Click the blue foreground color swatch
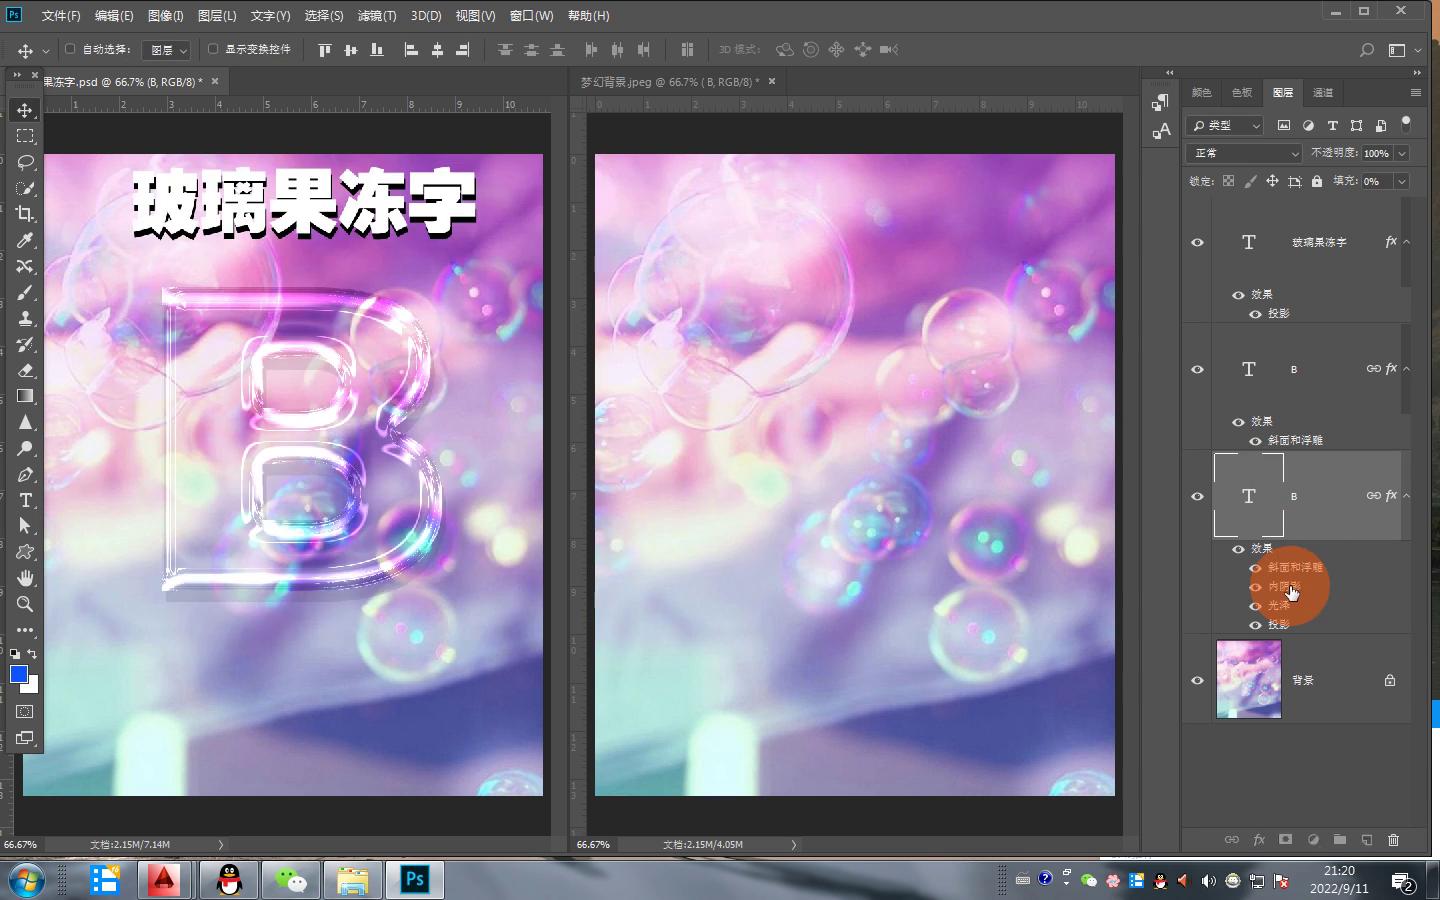The width and height of the screenshot is (1440, 900). coord(18,674)
